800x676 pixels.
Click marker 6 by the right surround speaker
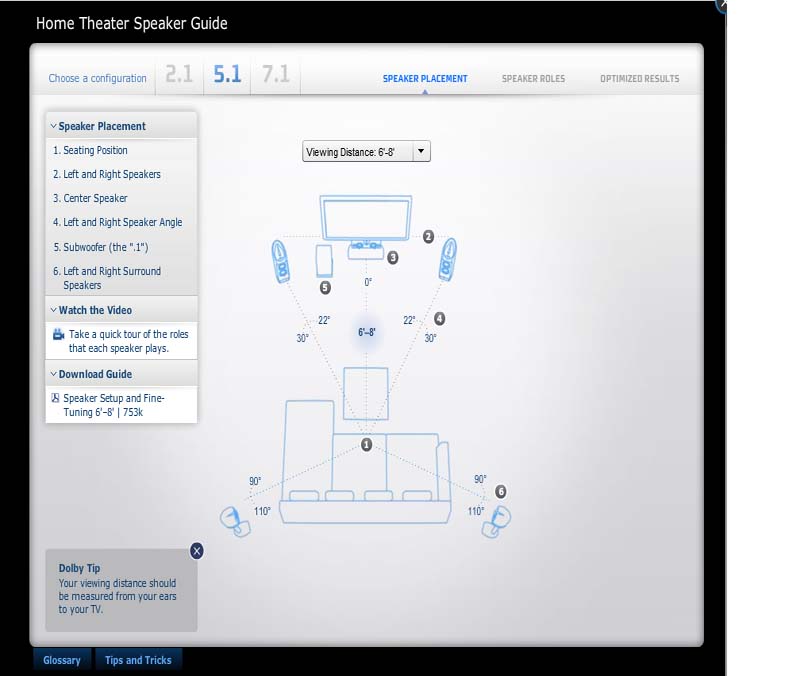pyautogui.click(x=501, y=492)
